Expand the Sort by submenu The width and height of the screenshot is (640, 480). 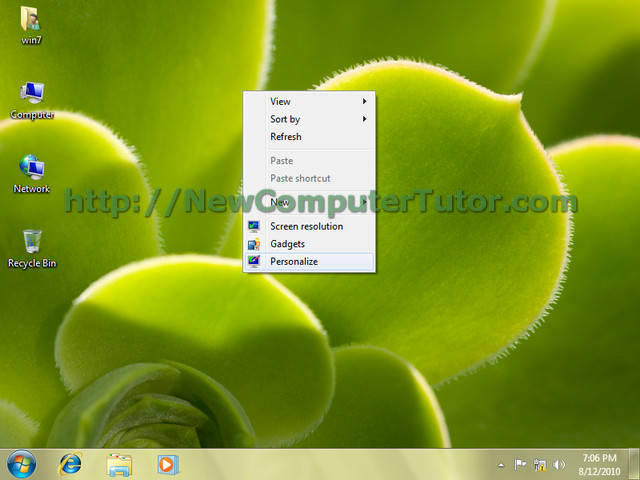(x=309, y=119)
